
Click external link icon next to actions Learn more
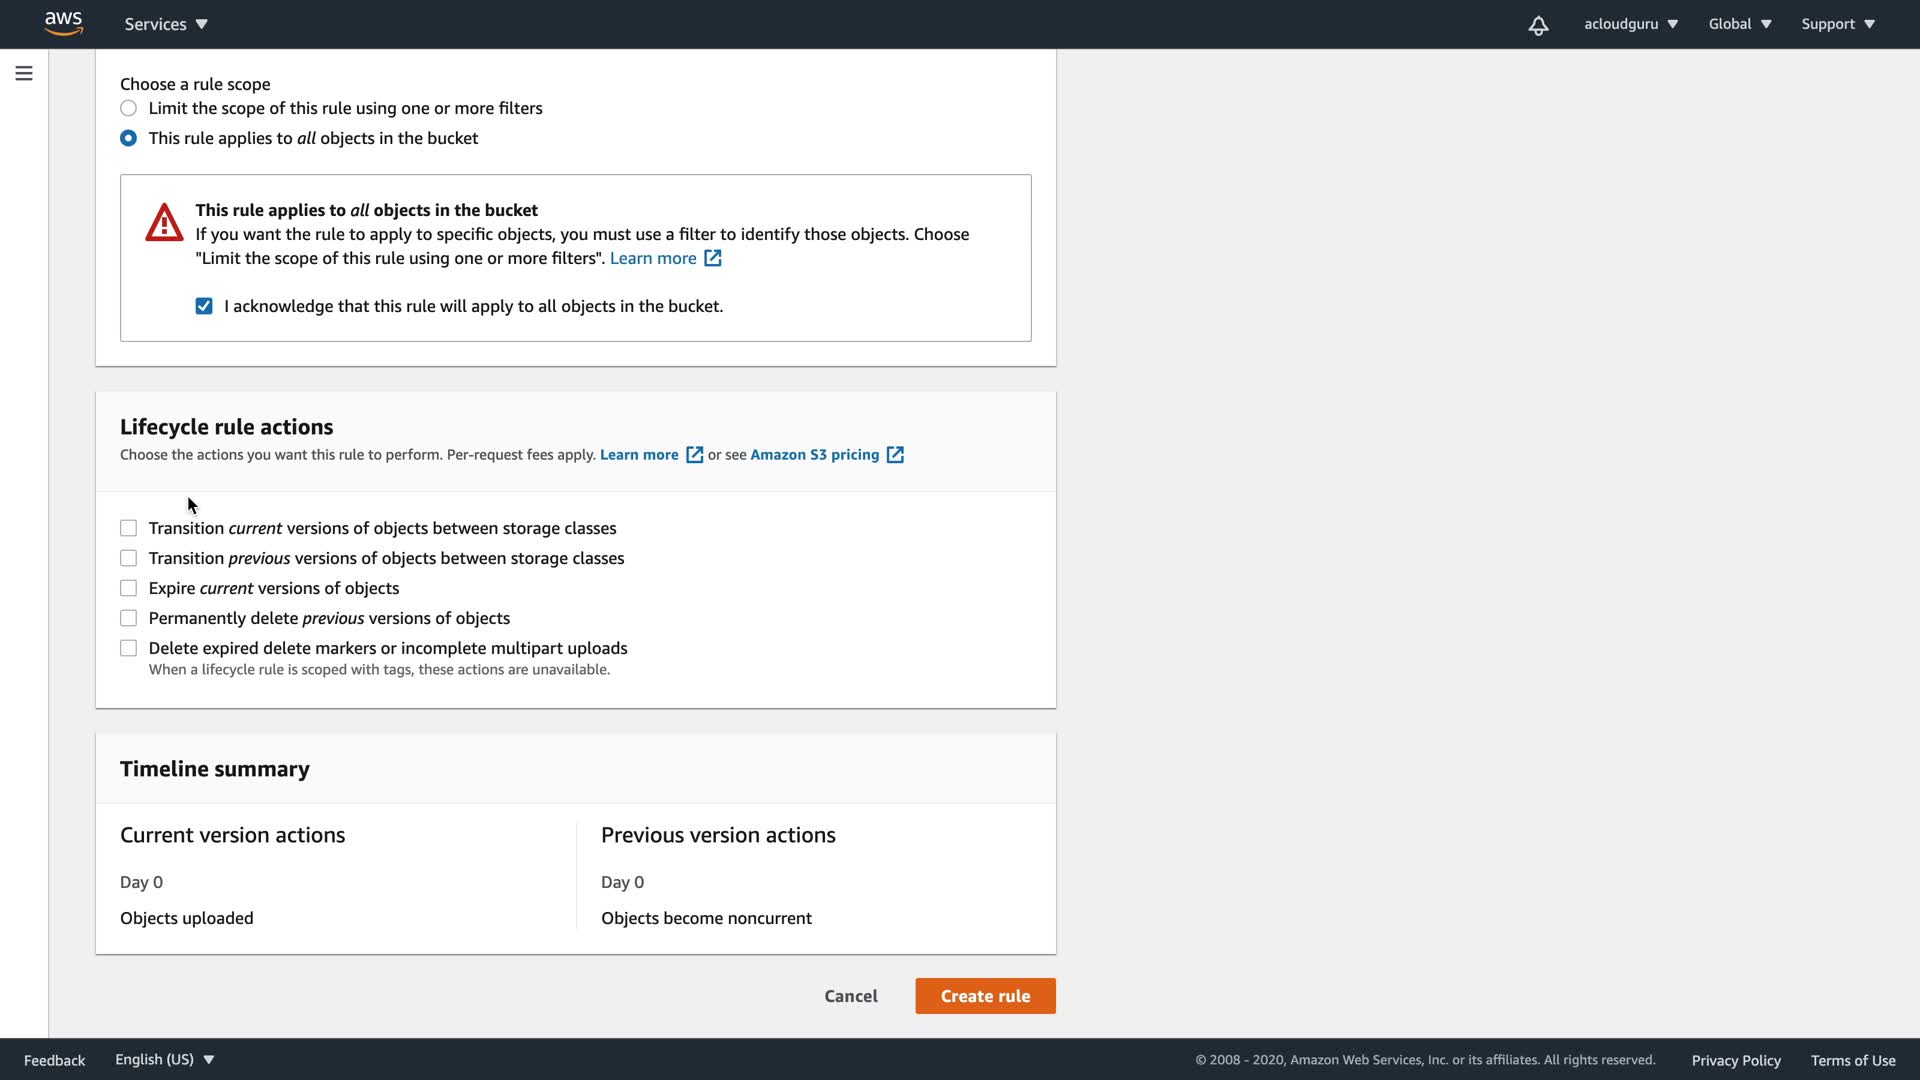tap(694, 455)
